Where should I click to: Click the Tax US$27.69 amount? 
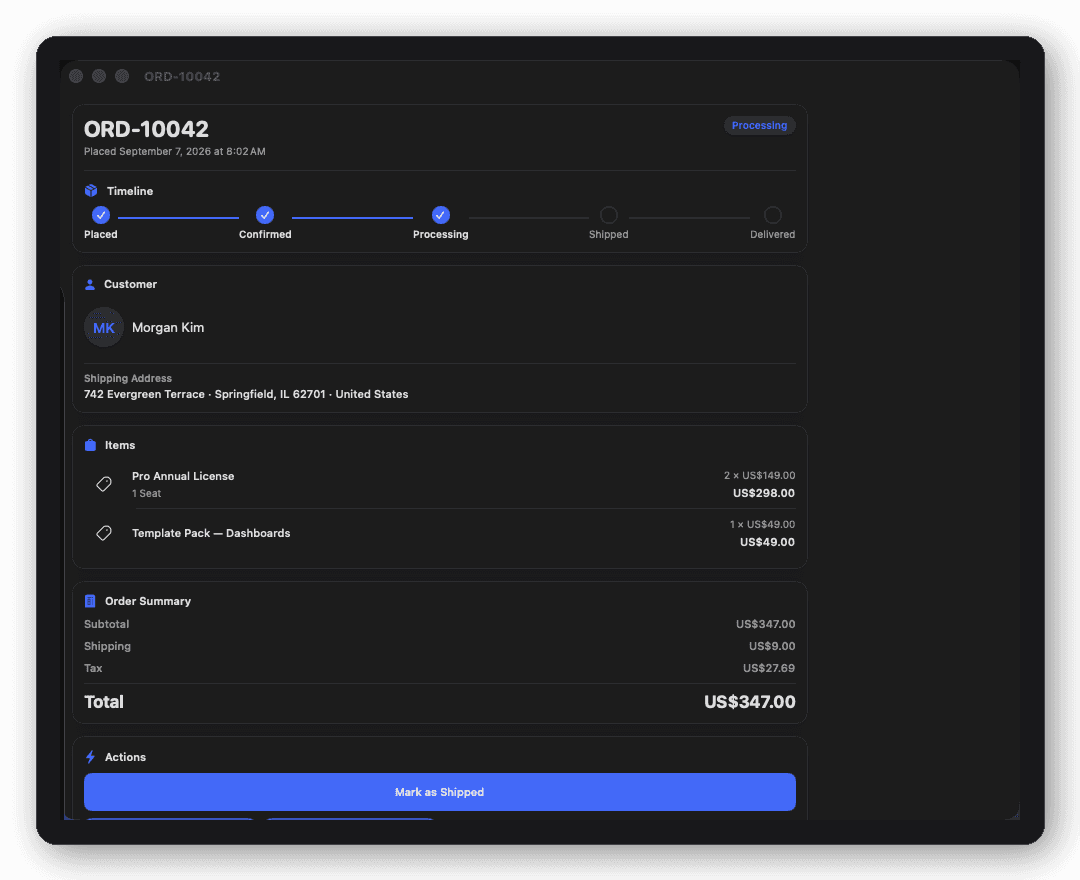click(x=769, y=668)
